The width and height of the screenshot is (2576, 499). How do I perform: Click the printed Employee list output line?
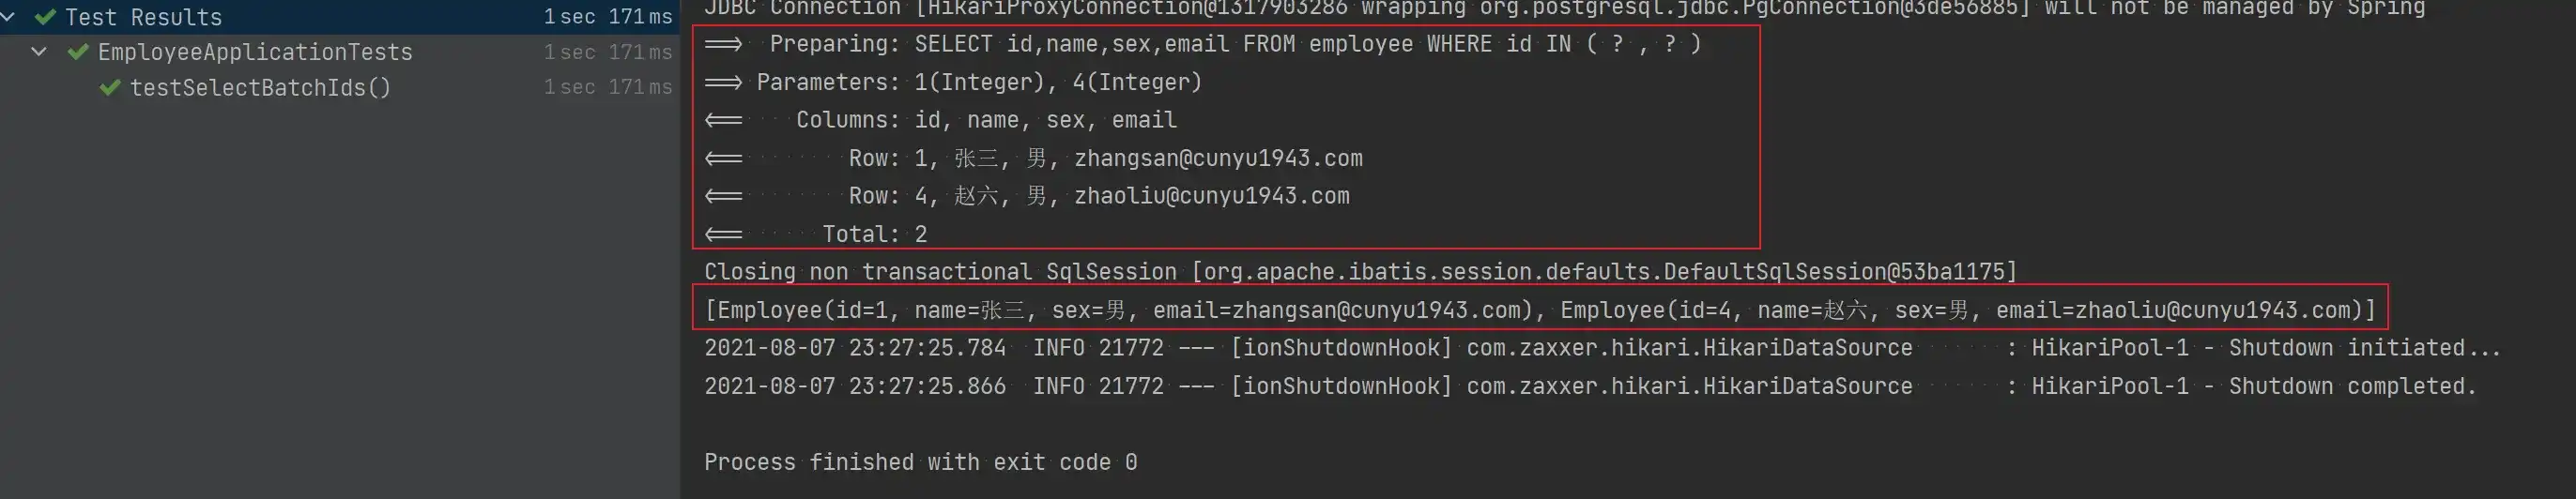(x=1540, y=310)
